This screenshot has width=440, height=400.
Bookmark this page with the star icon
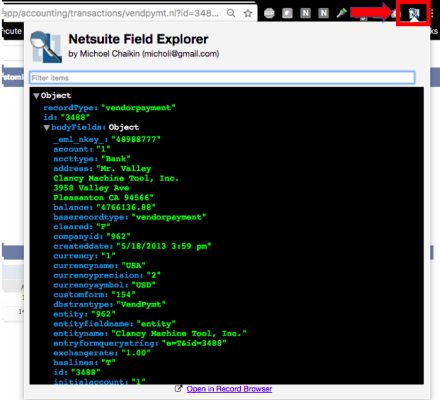pyautogui.click(x=248, y=13)
